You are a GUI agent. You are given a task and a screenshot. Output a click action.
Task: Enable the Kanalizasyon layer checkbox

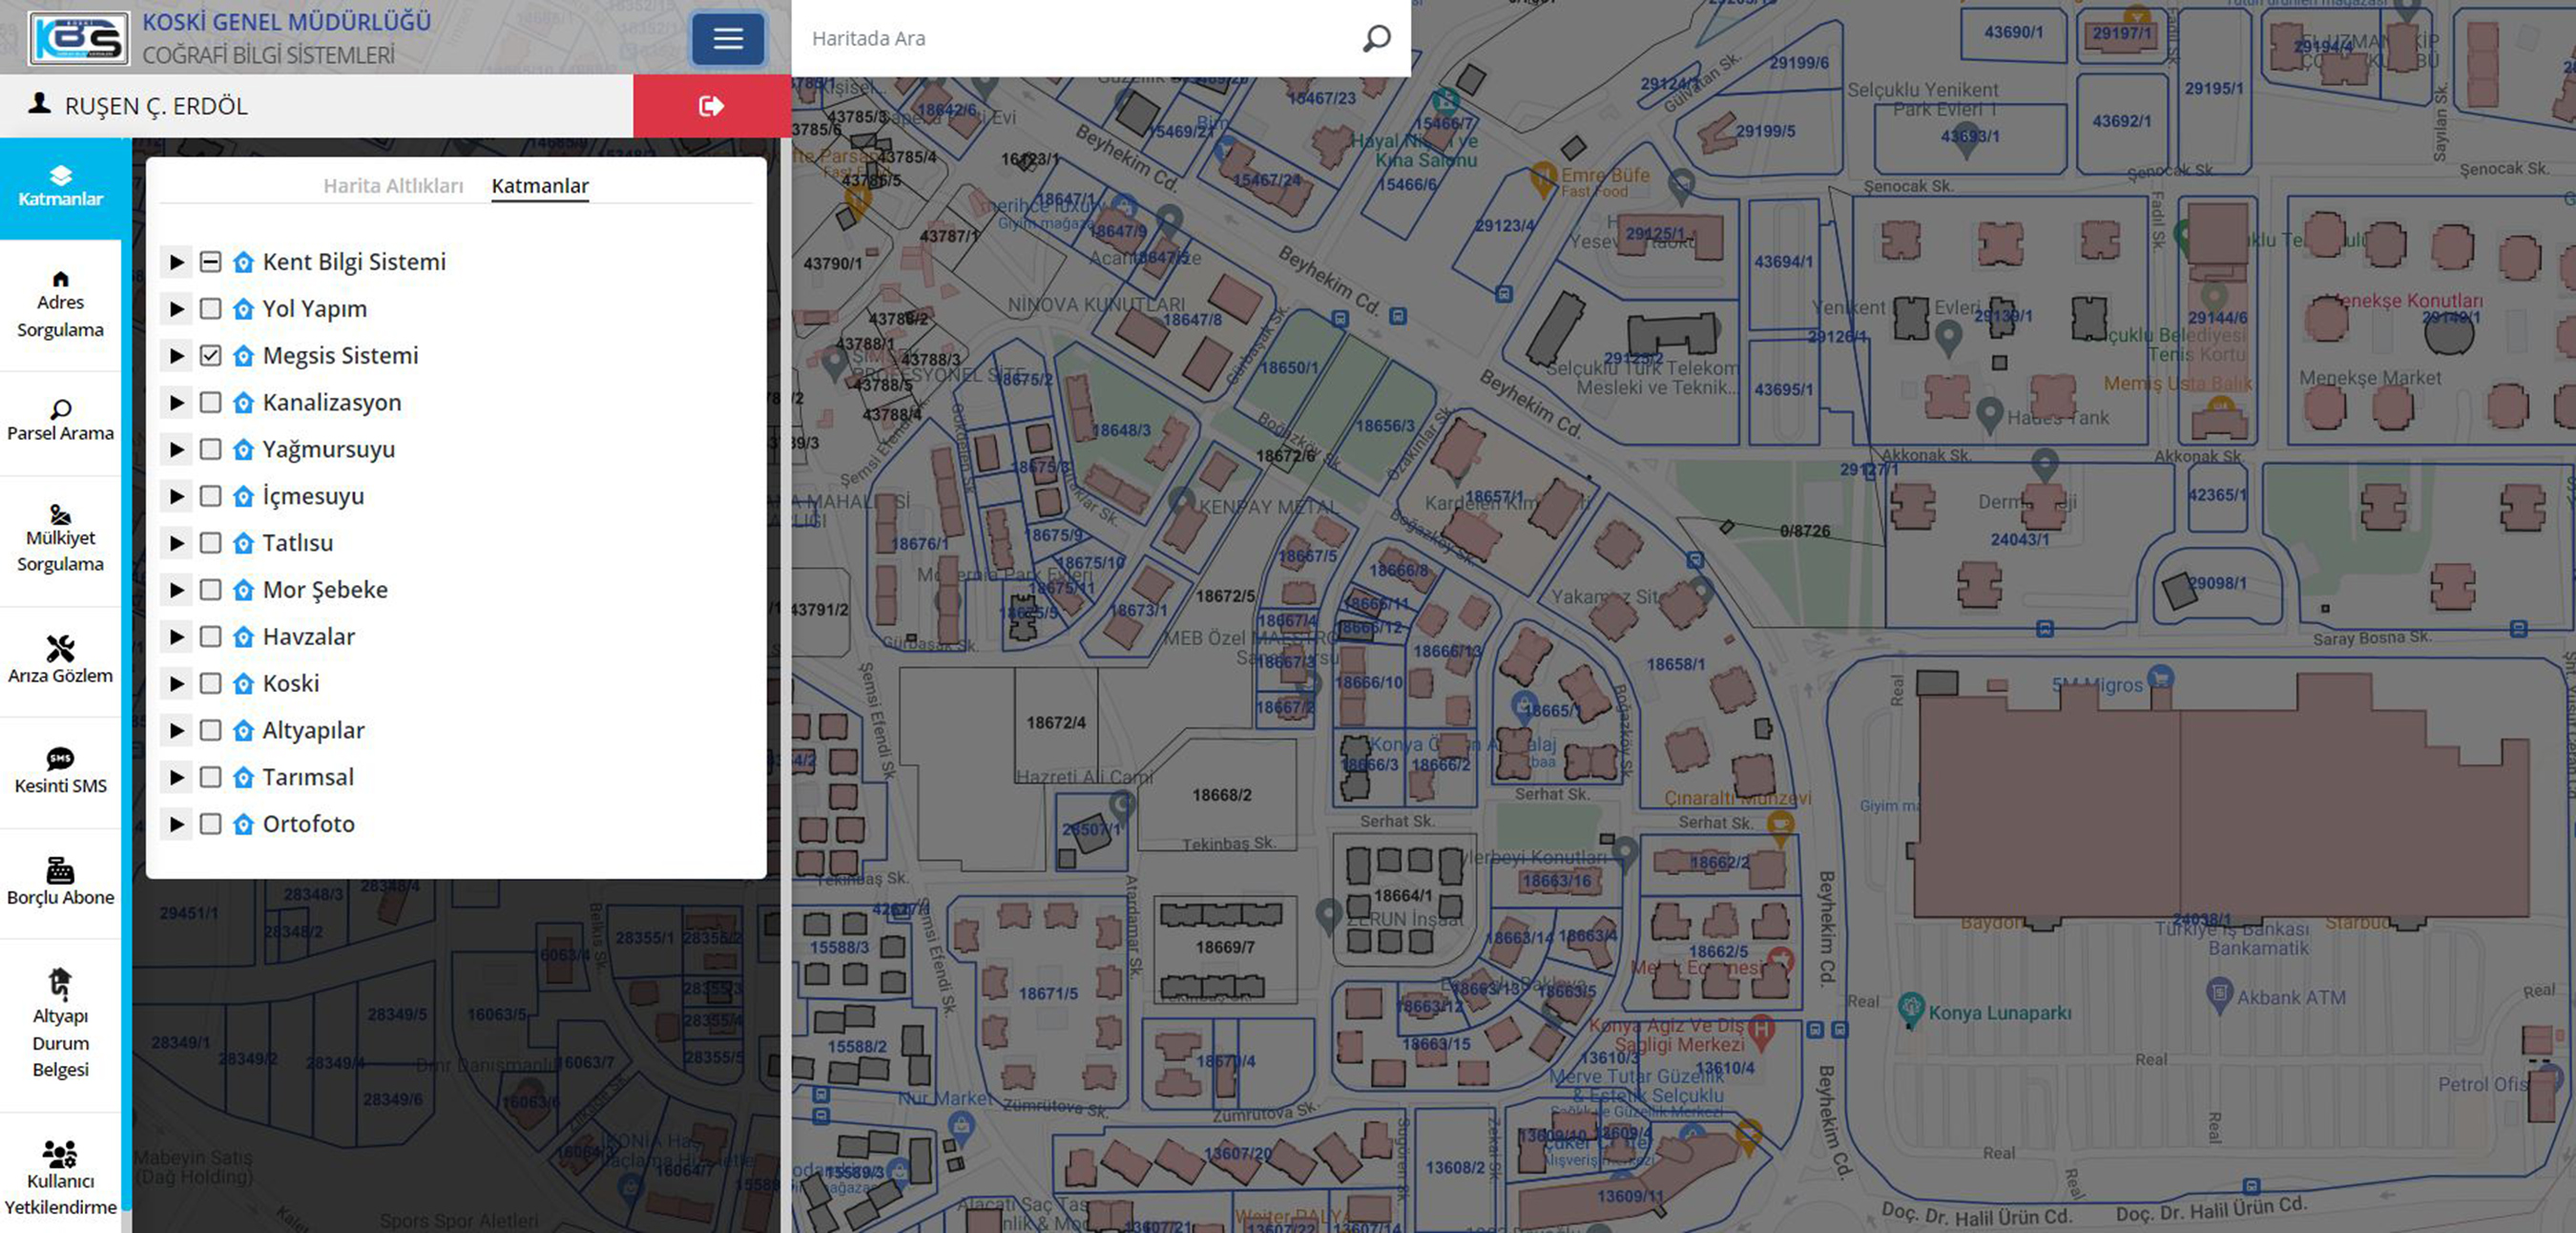tap(210, 403)
